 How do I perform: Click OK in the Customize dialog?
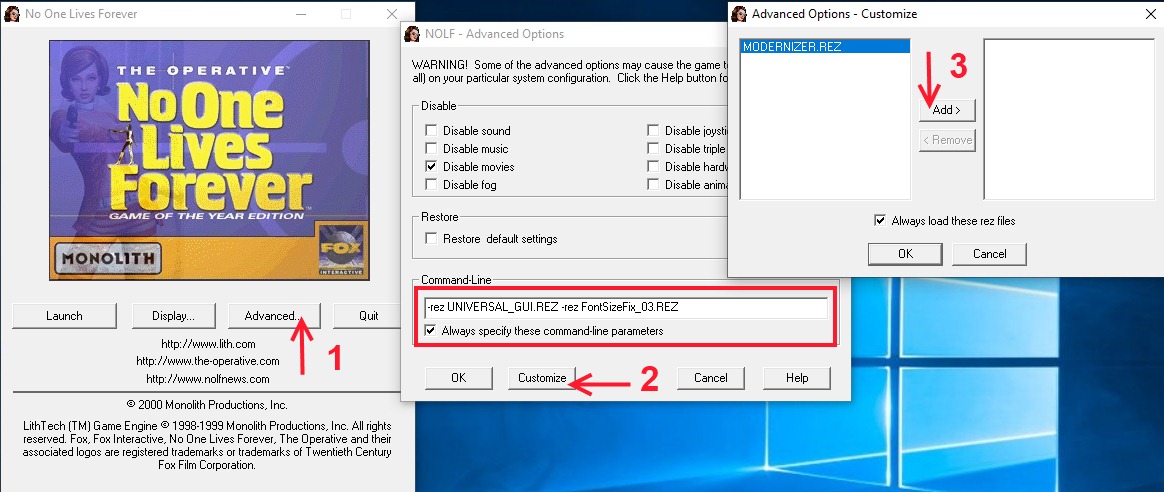[905, 254]
